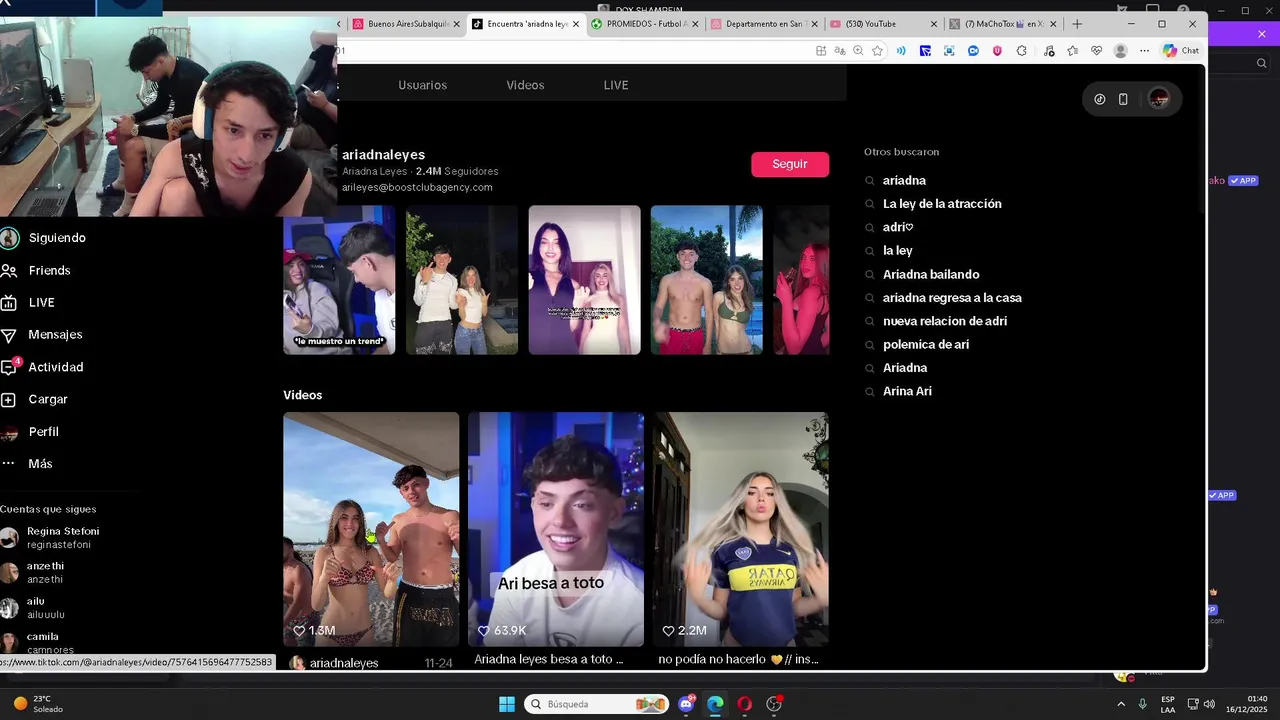
Task: Open the Boca jersey video with 2.2M likes
Action: click(x=741, y=529)
